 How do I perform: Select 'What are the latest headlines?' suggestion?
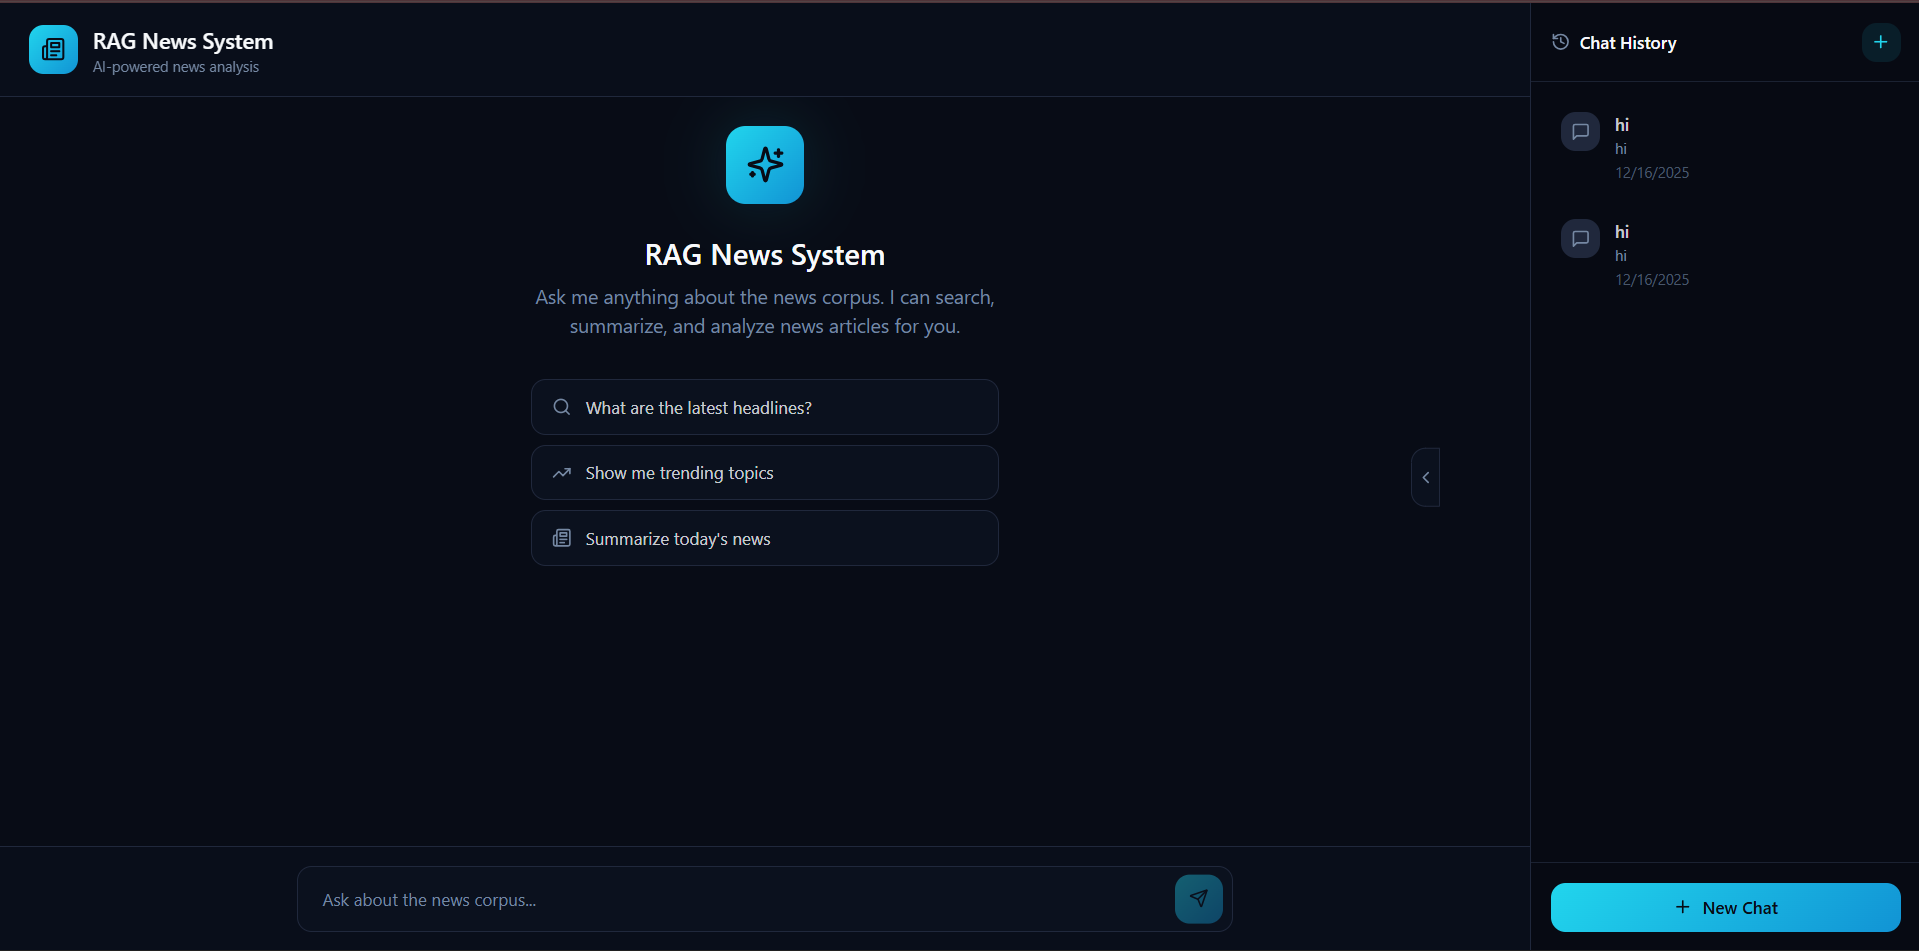point(765,407)
